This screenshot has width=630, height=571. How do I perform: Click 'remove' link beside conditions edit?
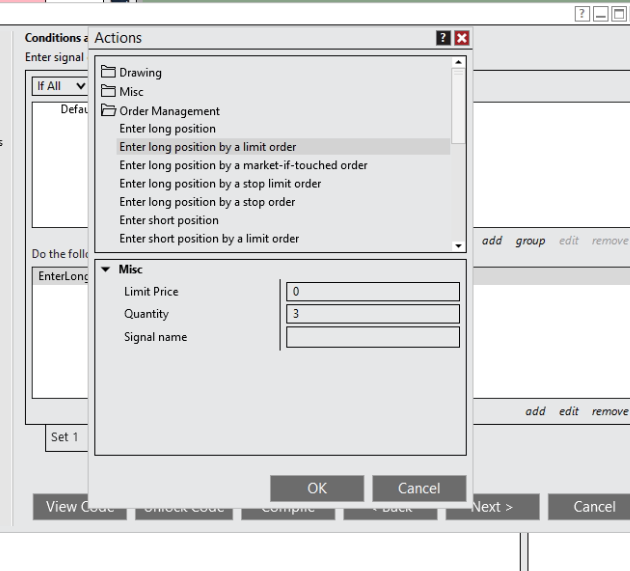coord(610,240)
